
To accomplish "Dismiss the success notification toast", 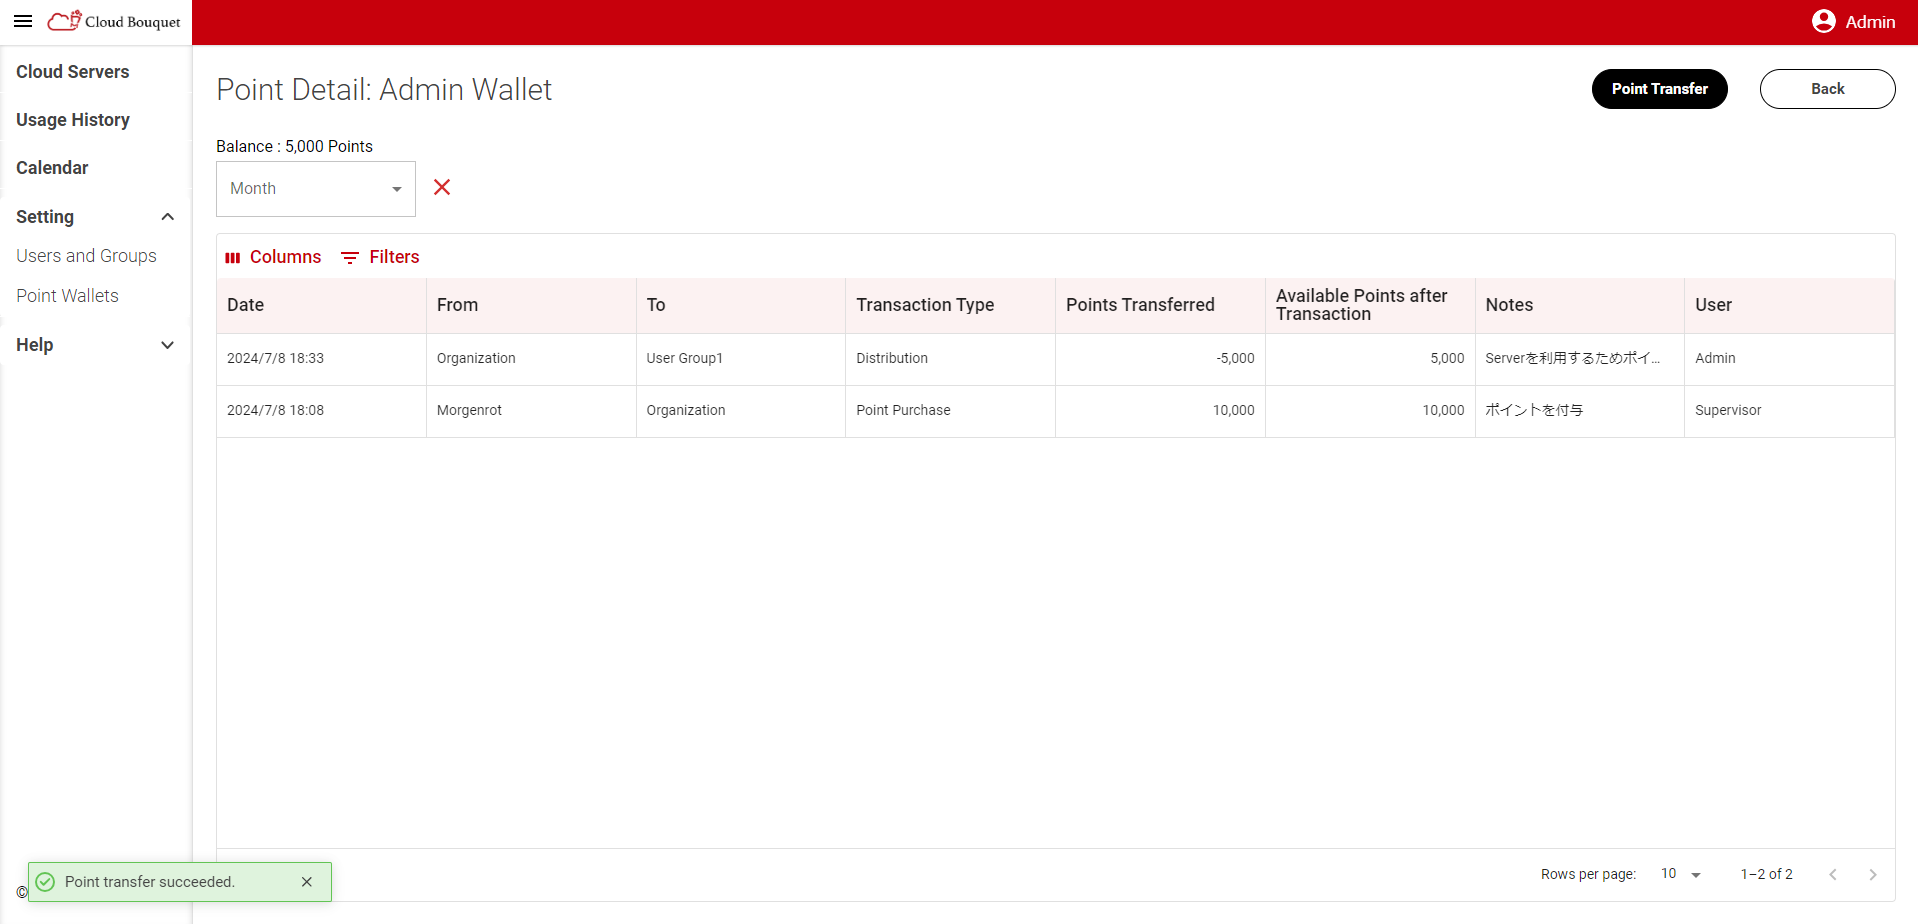I will pyautogui.click(x=307, y=882).
